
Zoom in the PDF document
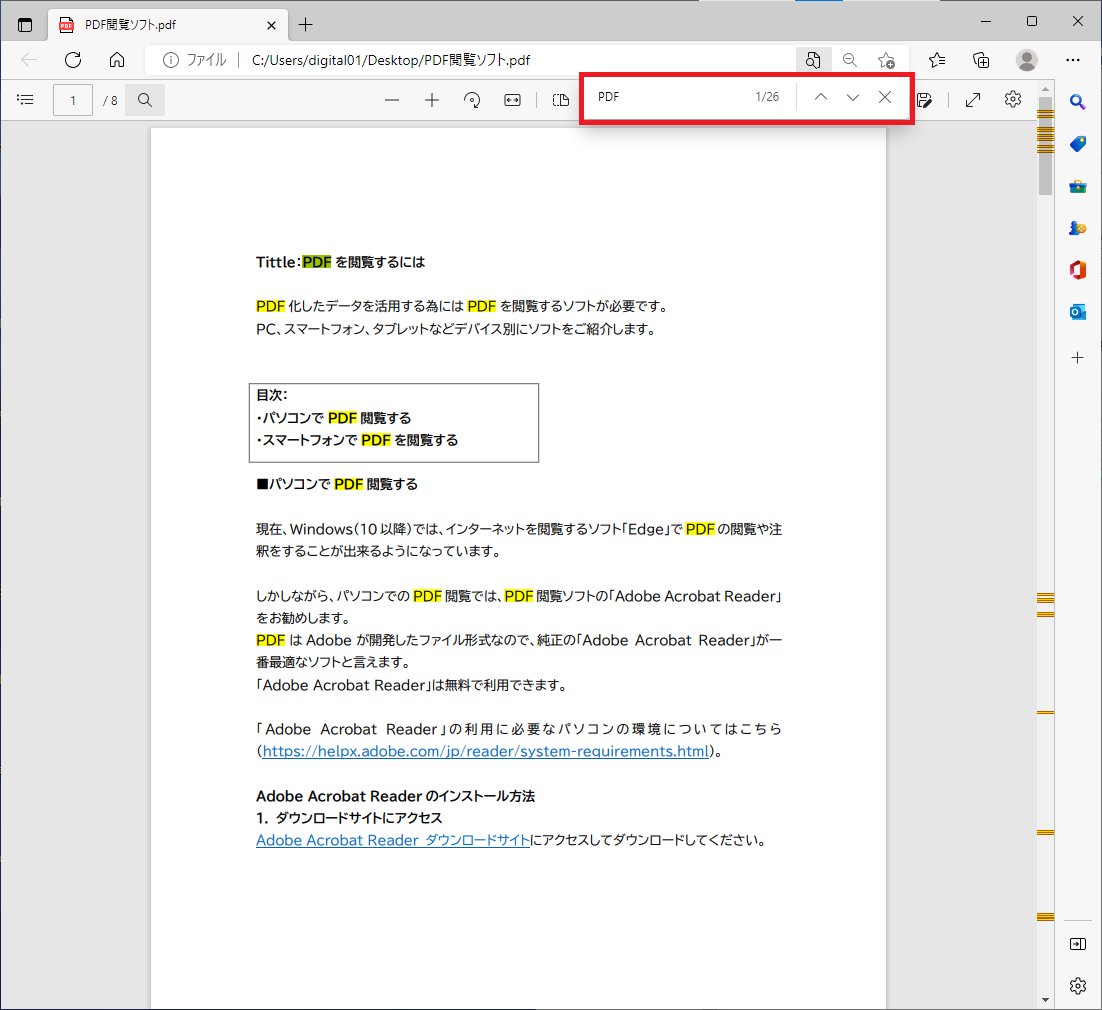tap(432, 101)
